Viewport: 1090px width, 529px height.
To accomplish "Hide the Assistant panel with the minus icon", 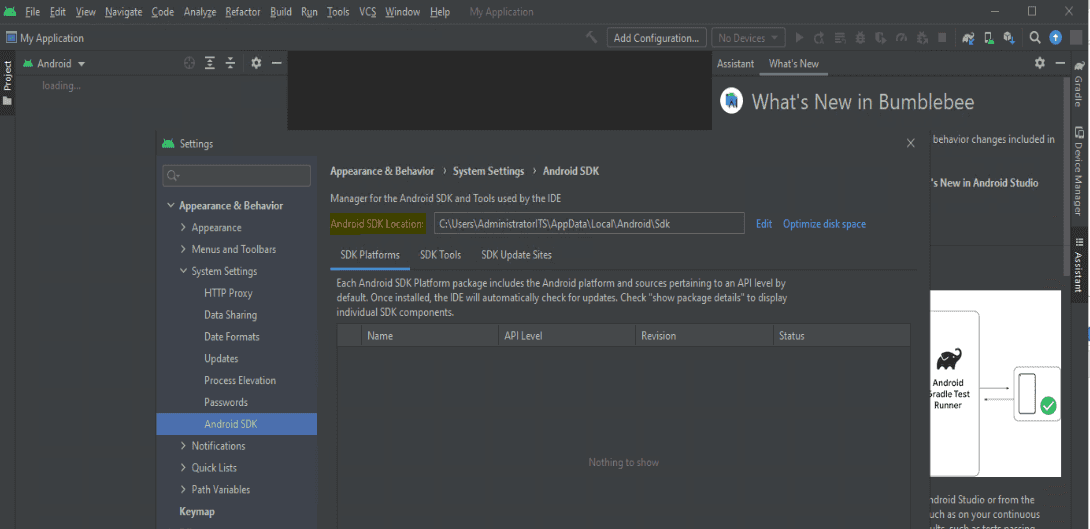I will pyautogui.click(x=1059, y=63).
